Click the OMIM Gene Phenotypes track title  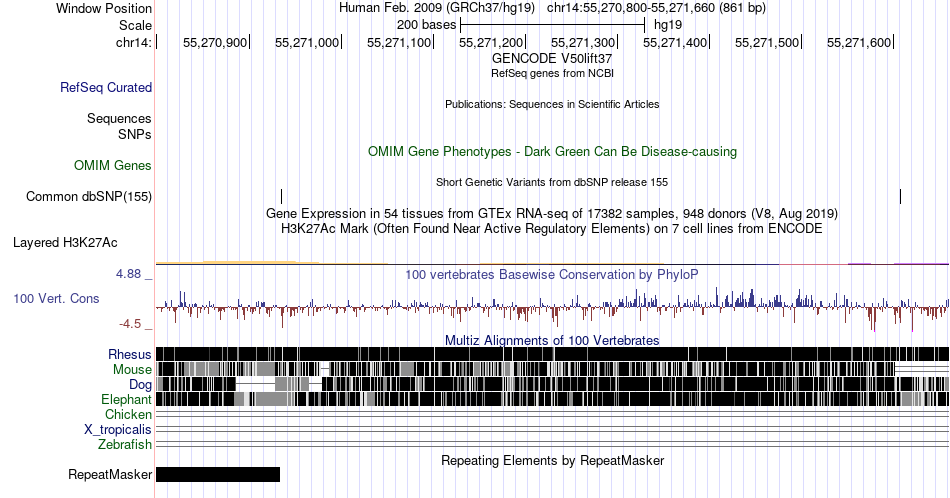pos(552,151)
